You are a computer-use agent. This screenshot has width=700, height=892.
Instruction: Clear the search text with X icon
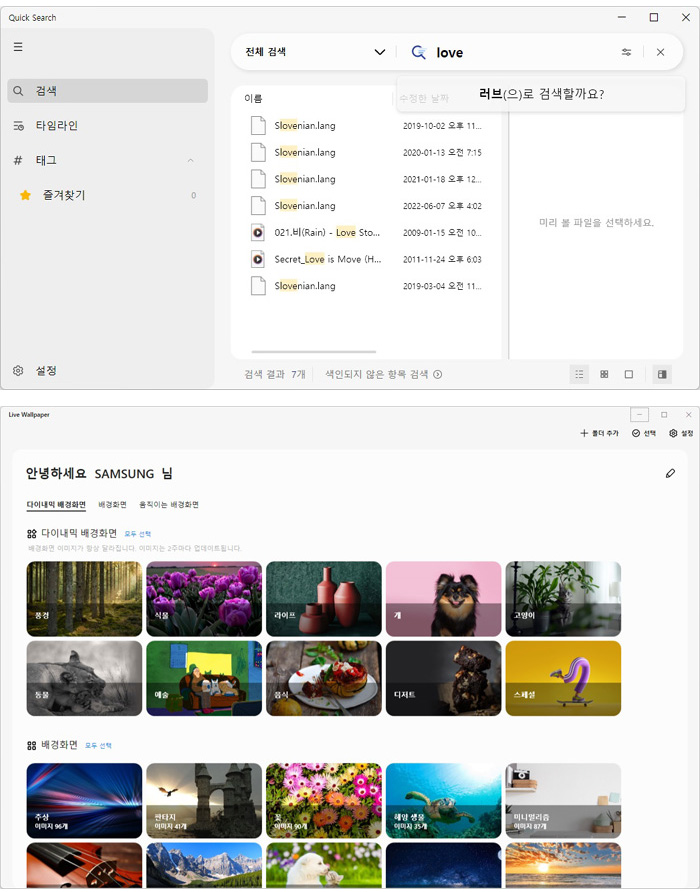pyautogui.click(x=660, y=52)
